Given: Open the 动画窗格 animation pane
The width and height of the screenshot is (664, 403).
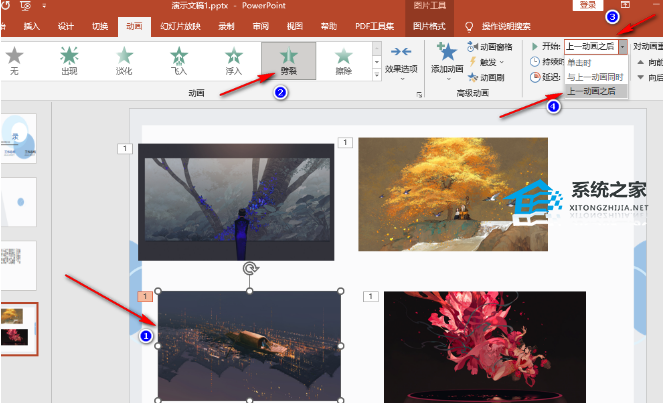Looking at the screenshot, I should pyautogui.click(x=490, y=47).
